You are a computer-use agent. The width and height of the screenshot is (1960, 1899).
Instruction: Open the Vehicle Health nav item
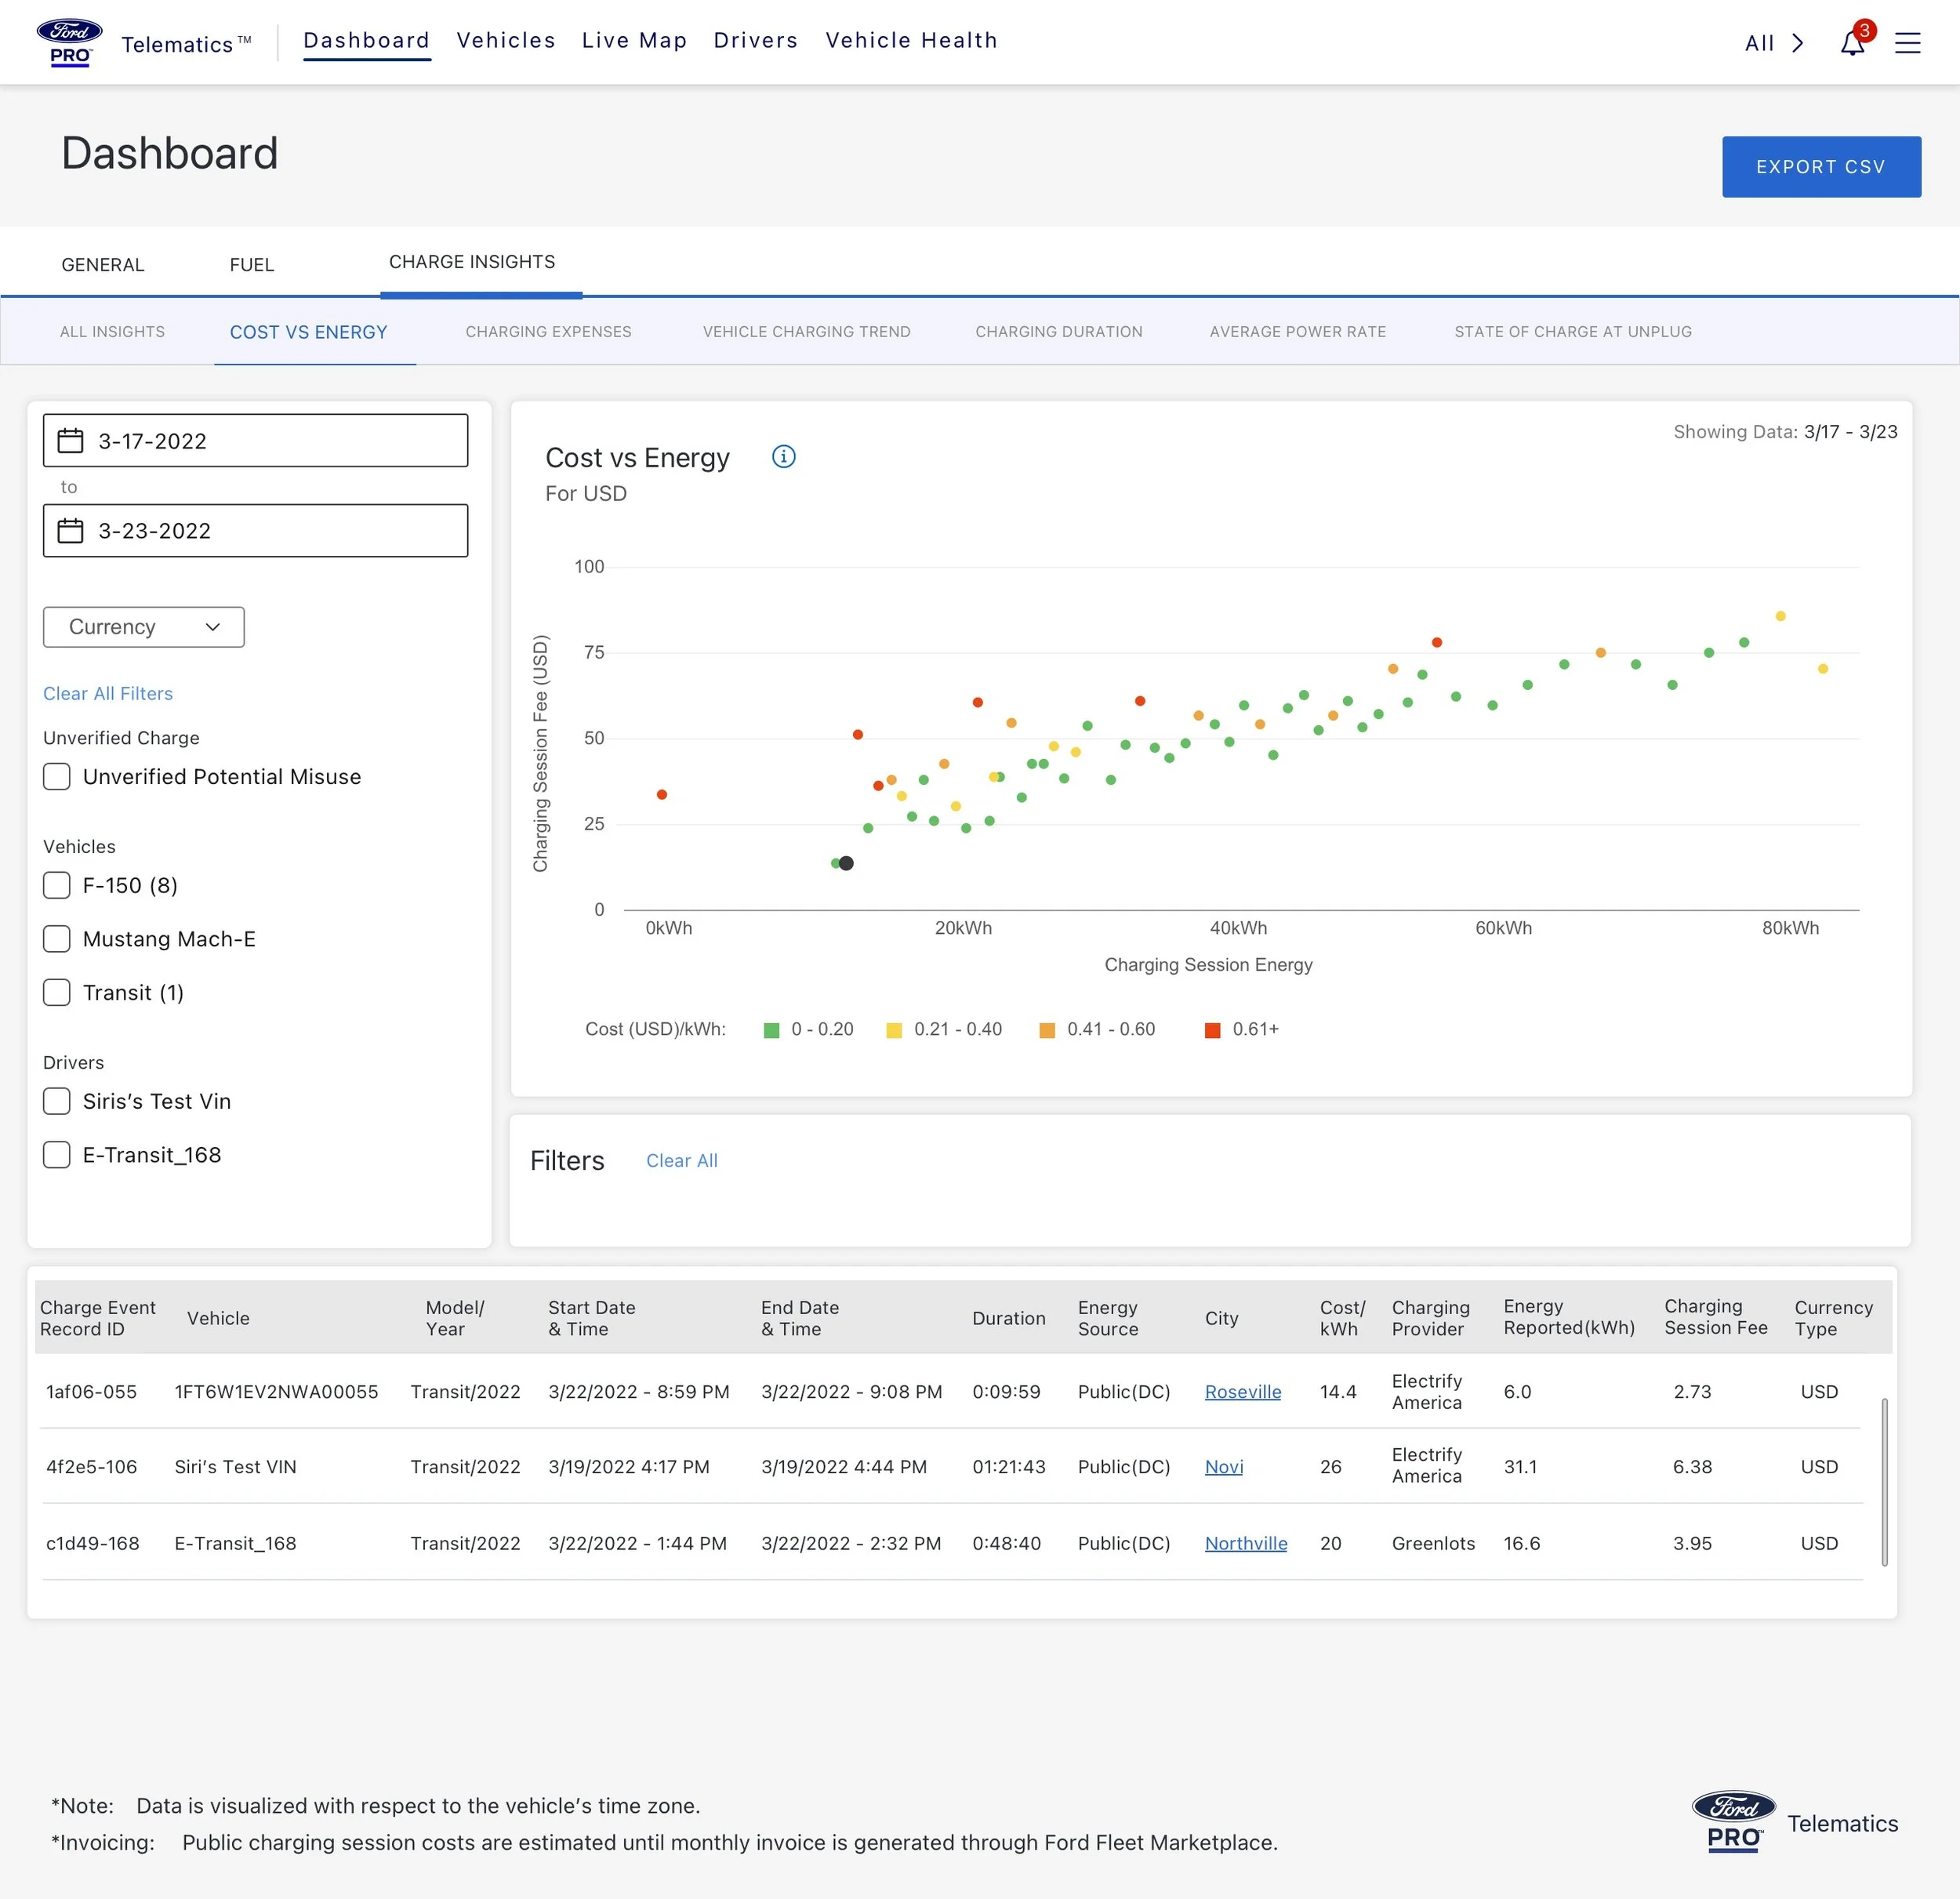point(911,40)
